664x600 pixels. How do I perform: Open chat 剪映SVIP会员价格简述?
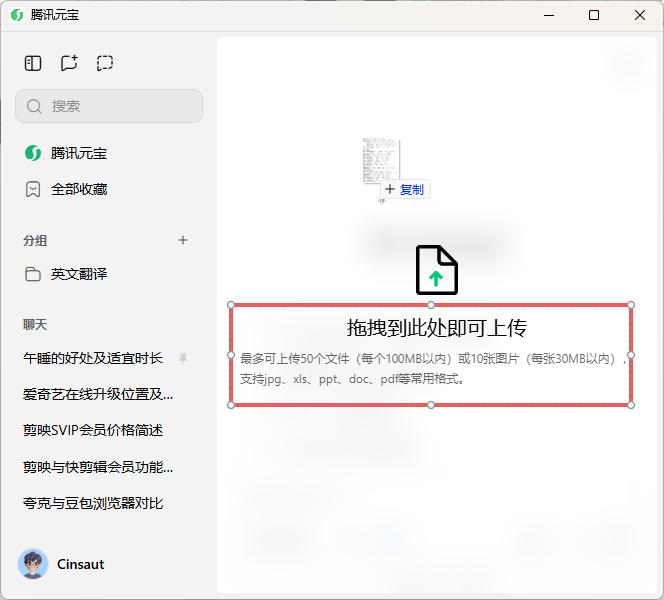pos(93,430)
